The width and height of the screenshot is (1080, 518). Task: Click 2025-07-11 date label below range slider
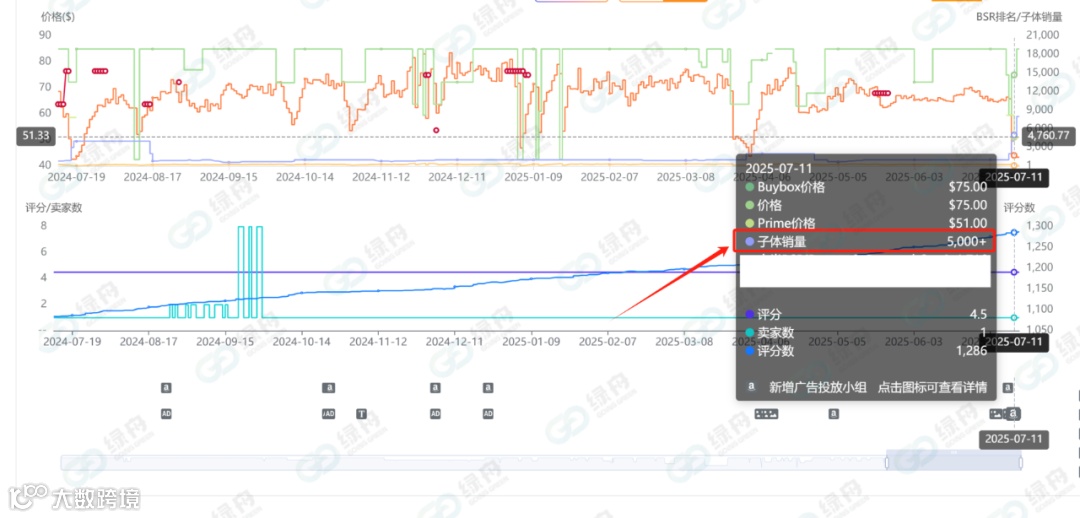(1014, 439)
